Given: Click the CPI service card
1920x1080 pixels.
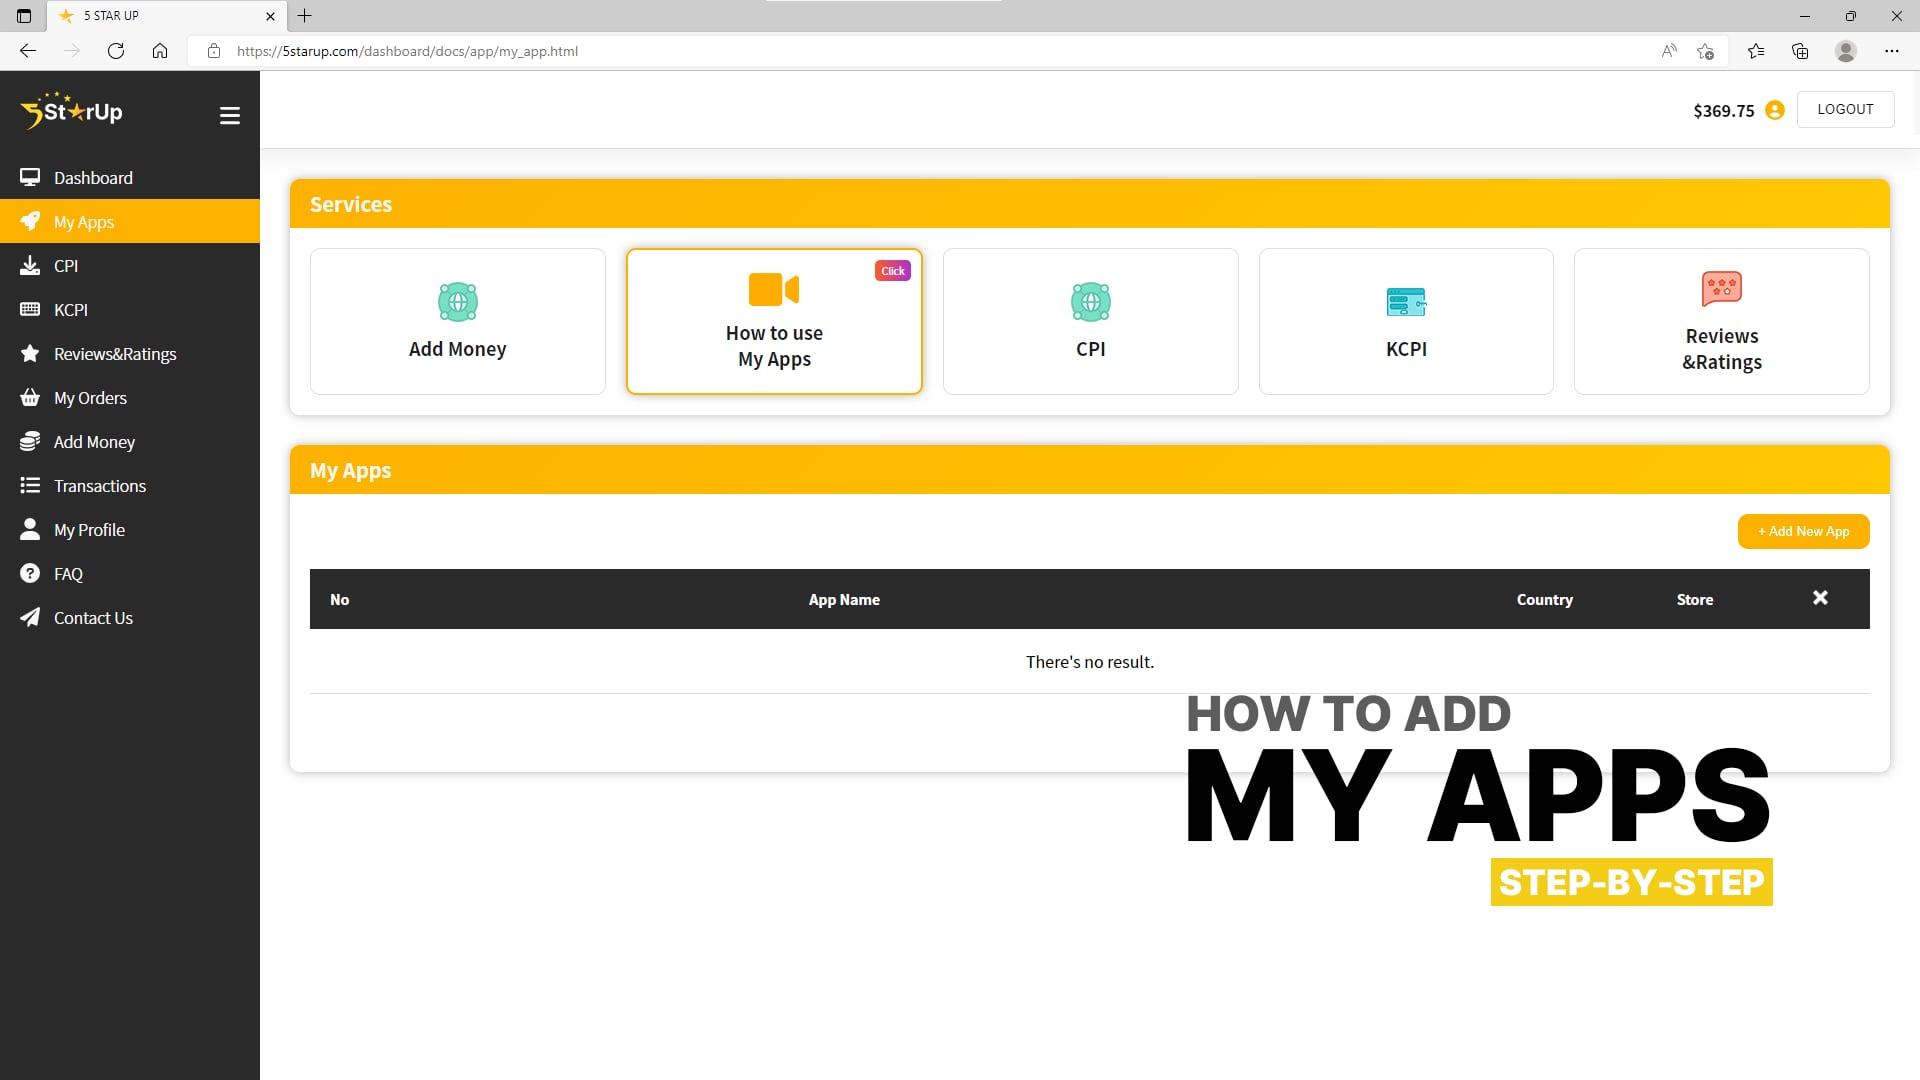Looking at the screenshot, I should (x=1090, y=321).
